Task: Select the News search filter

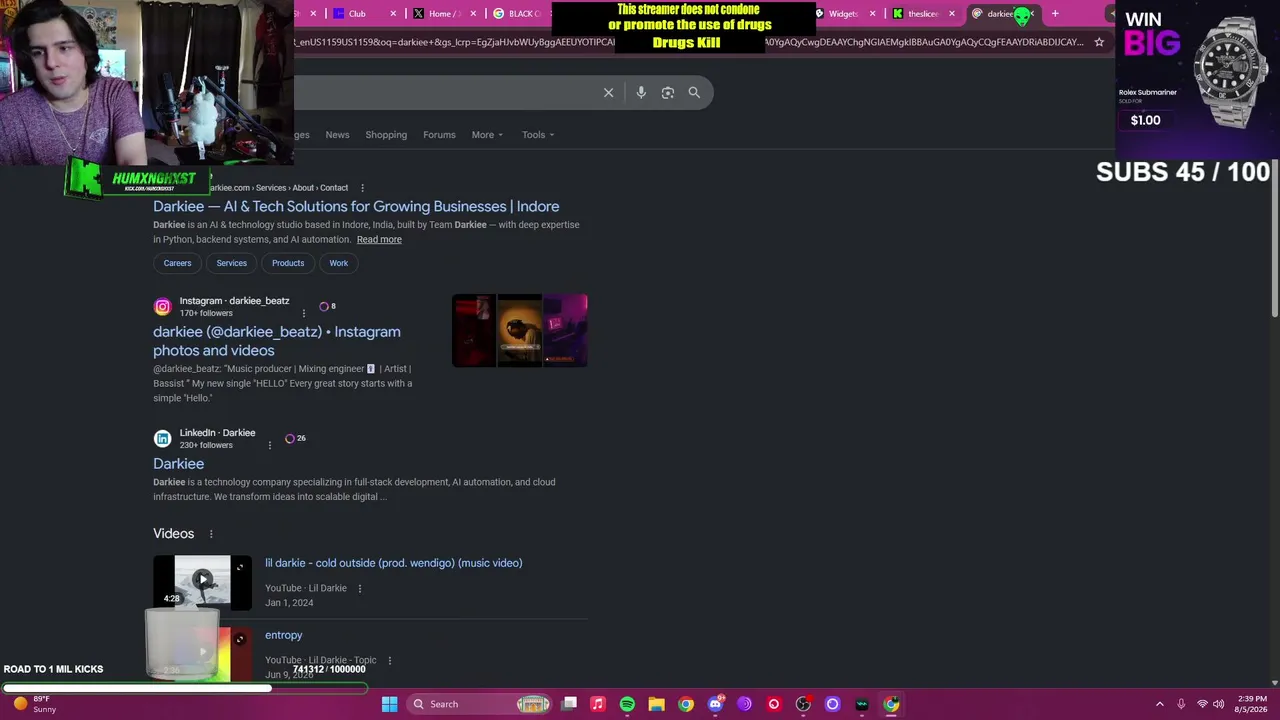Action: (x=337, y=135)
